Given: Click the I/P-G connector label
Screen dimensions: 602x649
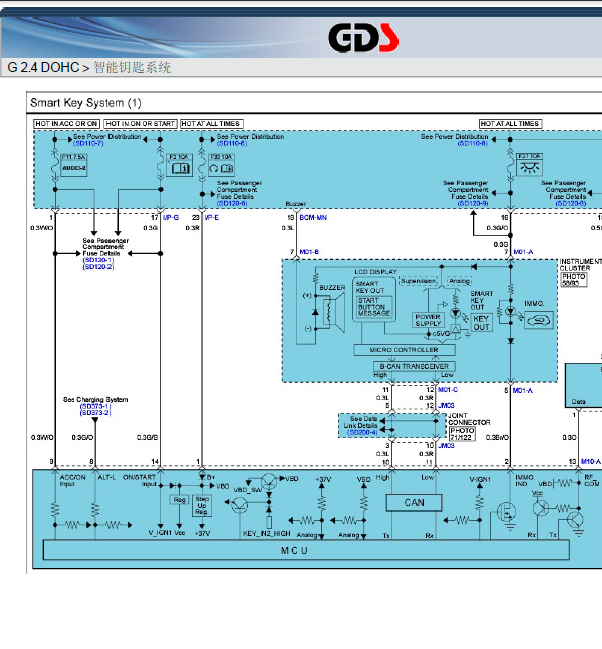Looking at the screenshot, I should [x=171, y=217].
